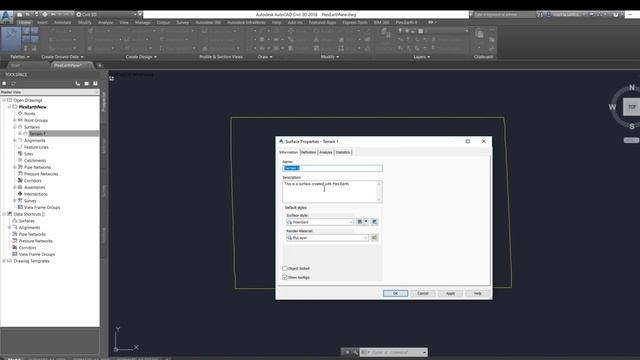Click the Description text area
Screen dimensions: 640x360
[x=332, y=191]
